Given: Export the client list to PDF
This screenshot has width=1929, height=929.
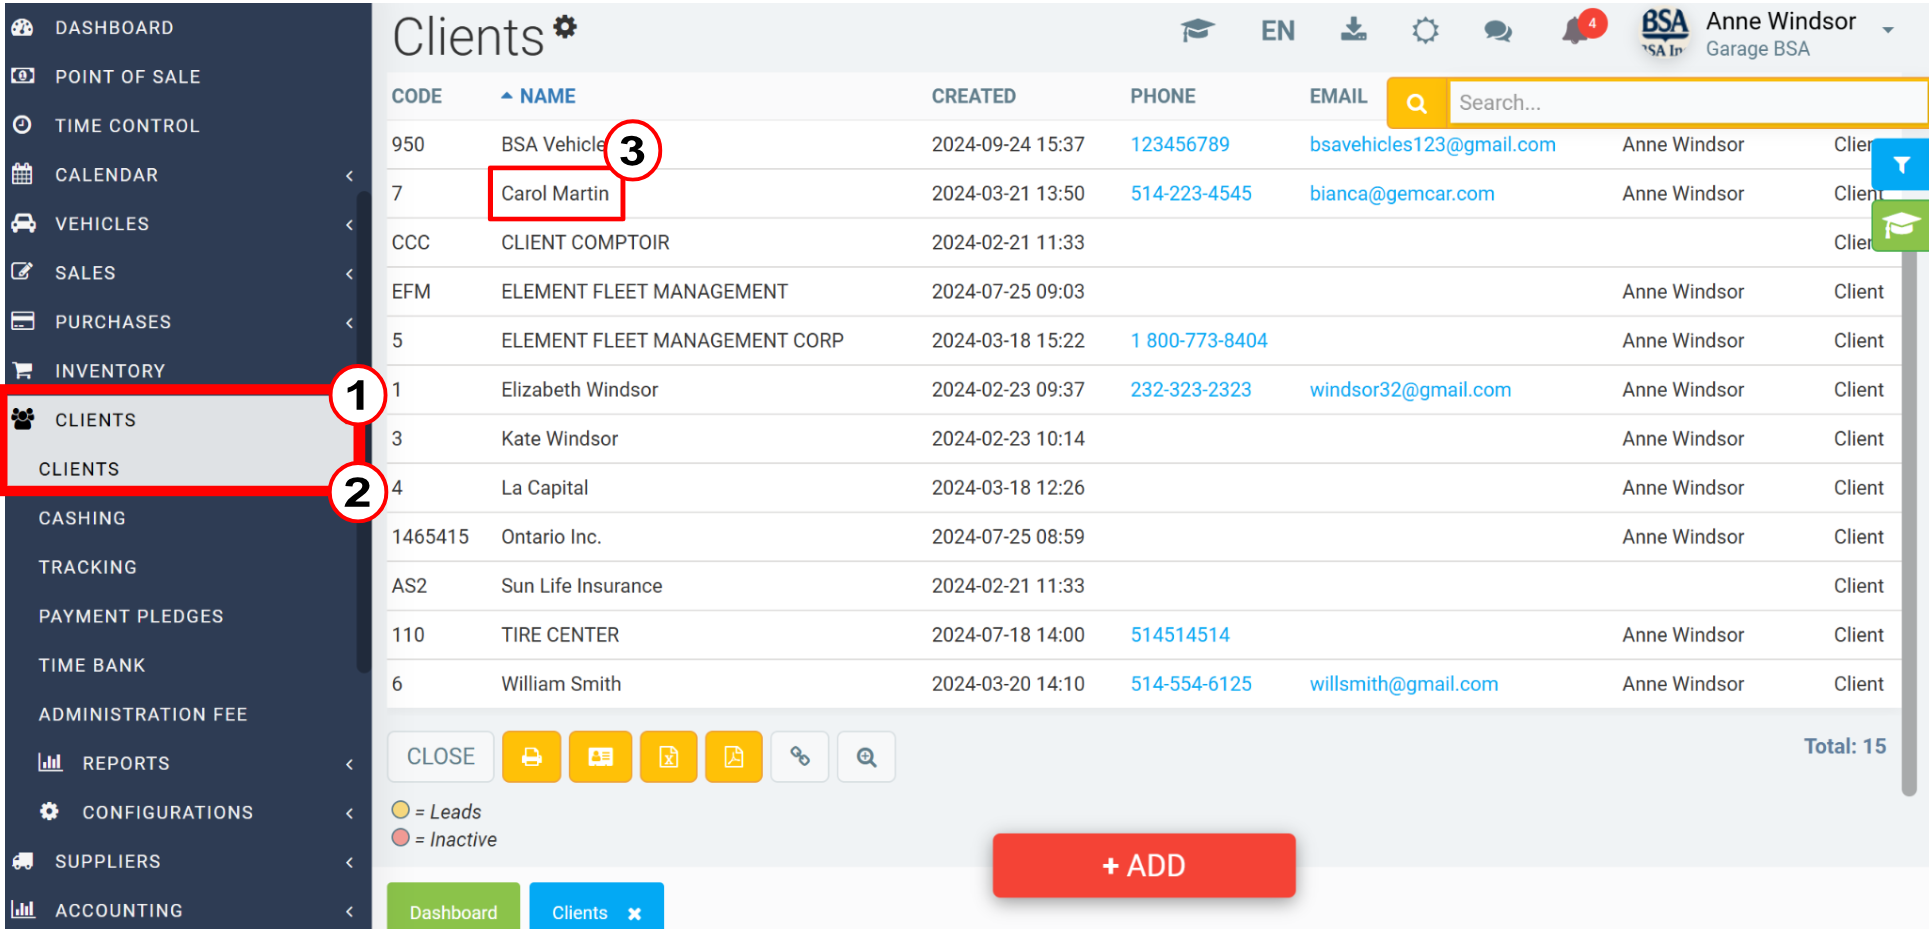Looking at the screenshot, I should (733, 757).
